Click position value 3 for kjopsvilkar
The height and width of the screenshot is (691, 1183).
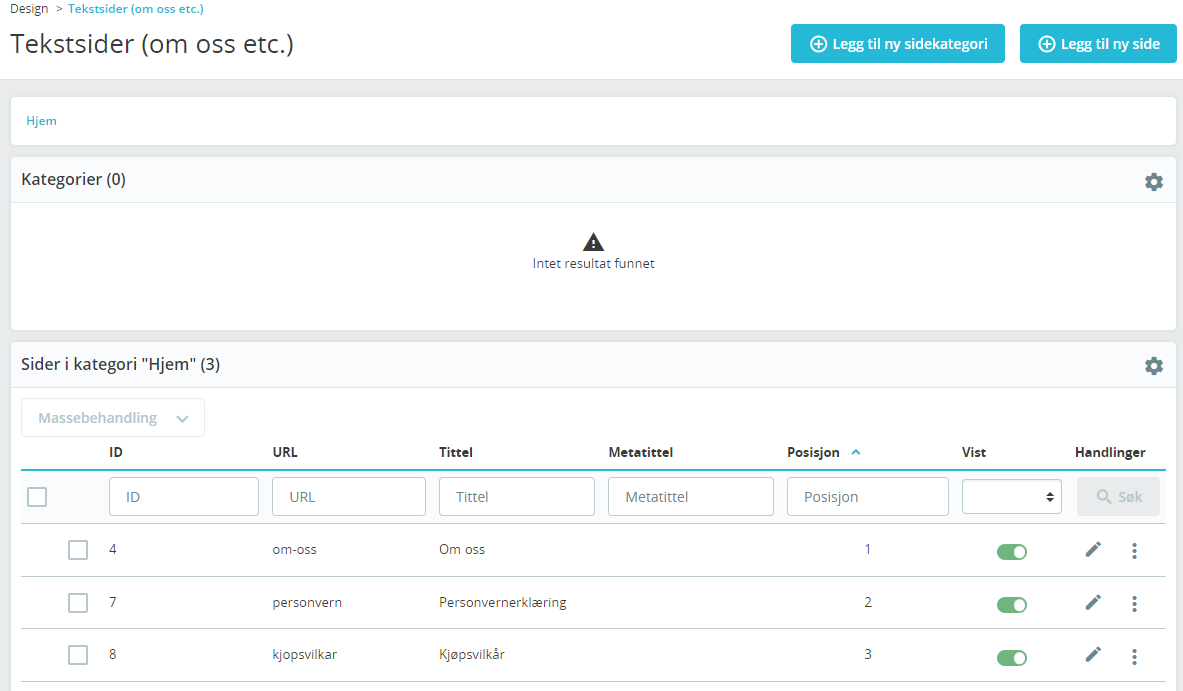(x=868, y=654)
